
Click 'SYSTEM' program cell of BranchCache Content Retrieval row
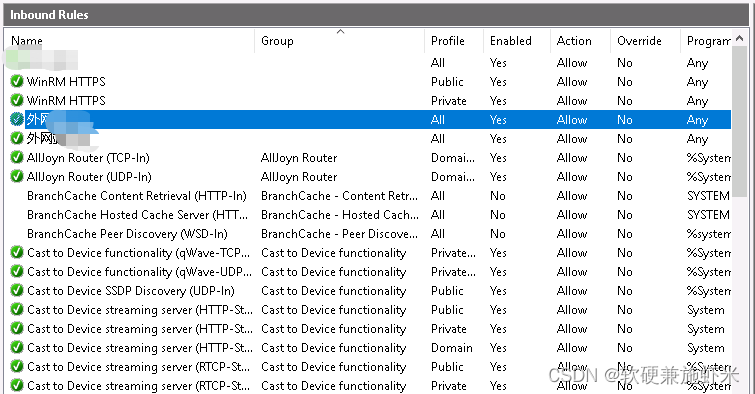tap(708, 196)
